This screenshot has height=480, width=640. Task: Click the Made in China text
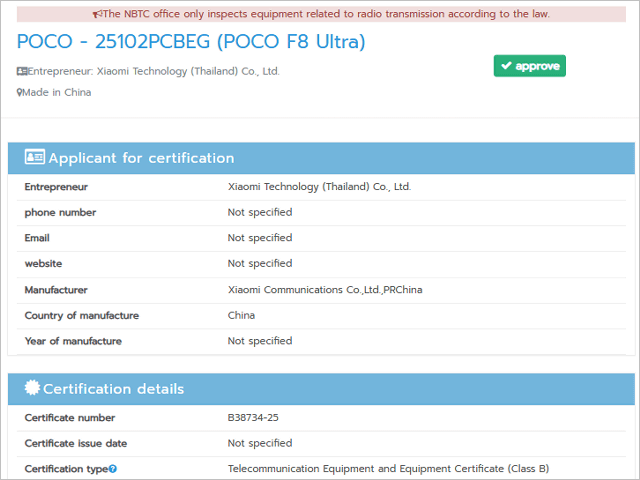[57, 92]
